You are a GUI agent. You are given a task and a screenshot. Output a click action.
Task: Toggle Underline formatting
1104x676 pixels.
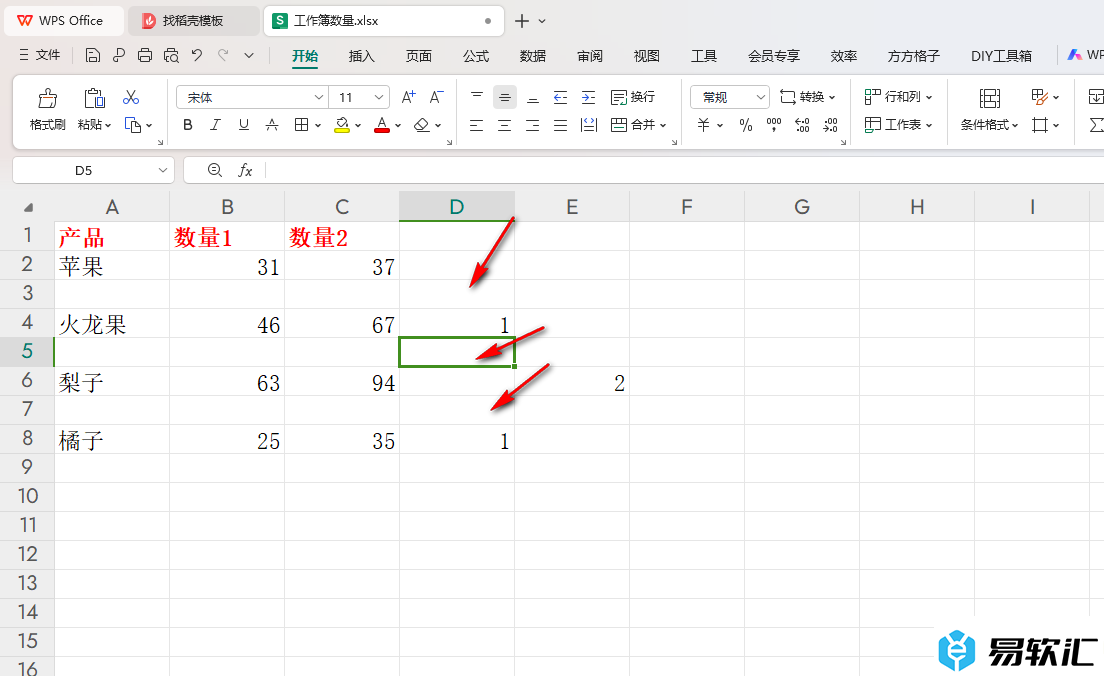coord(244,125)
